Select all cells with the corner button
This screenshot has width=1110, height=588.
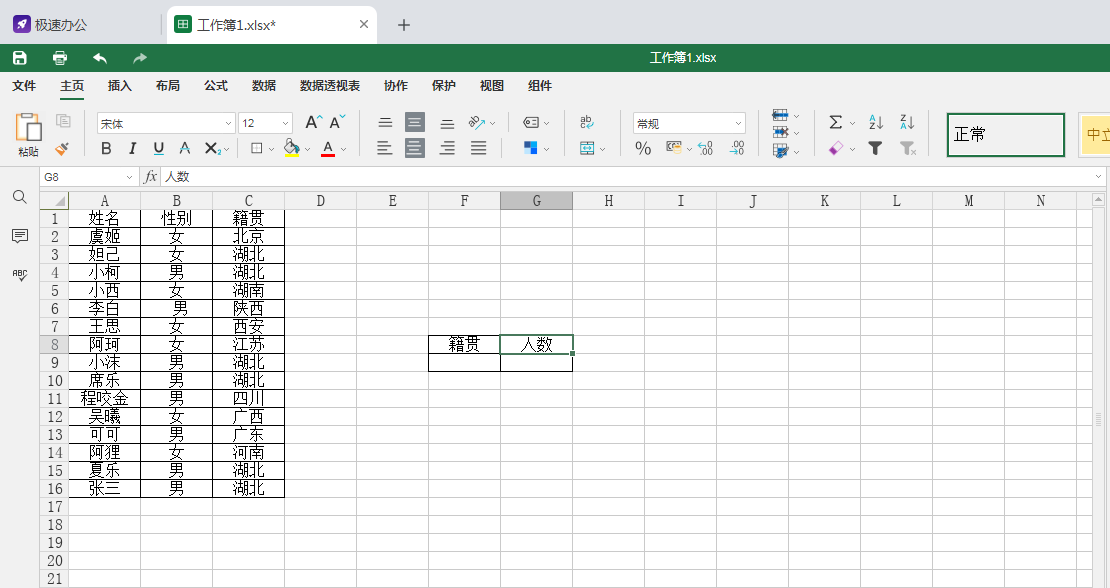tap(55, 201)
